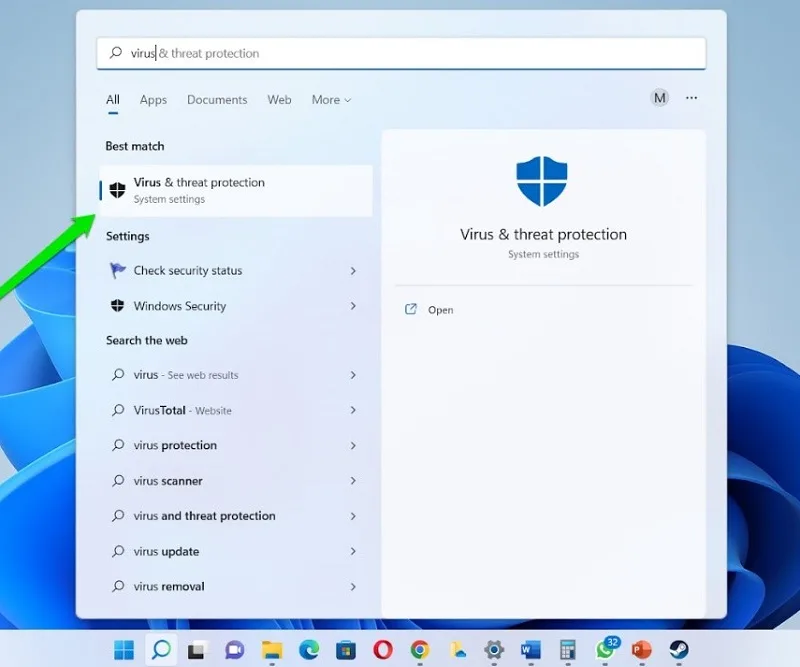Open Settings gear icon on taskbar
The image size is (800, 667).
point(494,650)
